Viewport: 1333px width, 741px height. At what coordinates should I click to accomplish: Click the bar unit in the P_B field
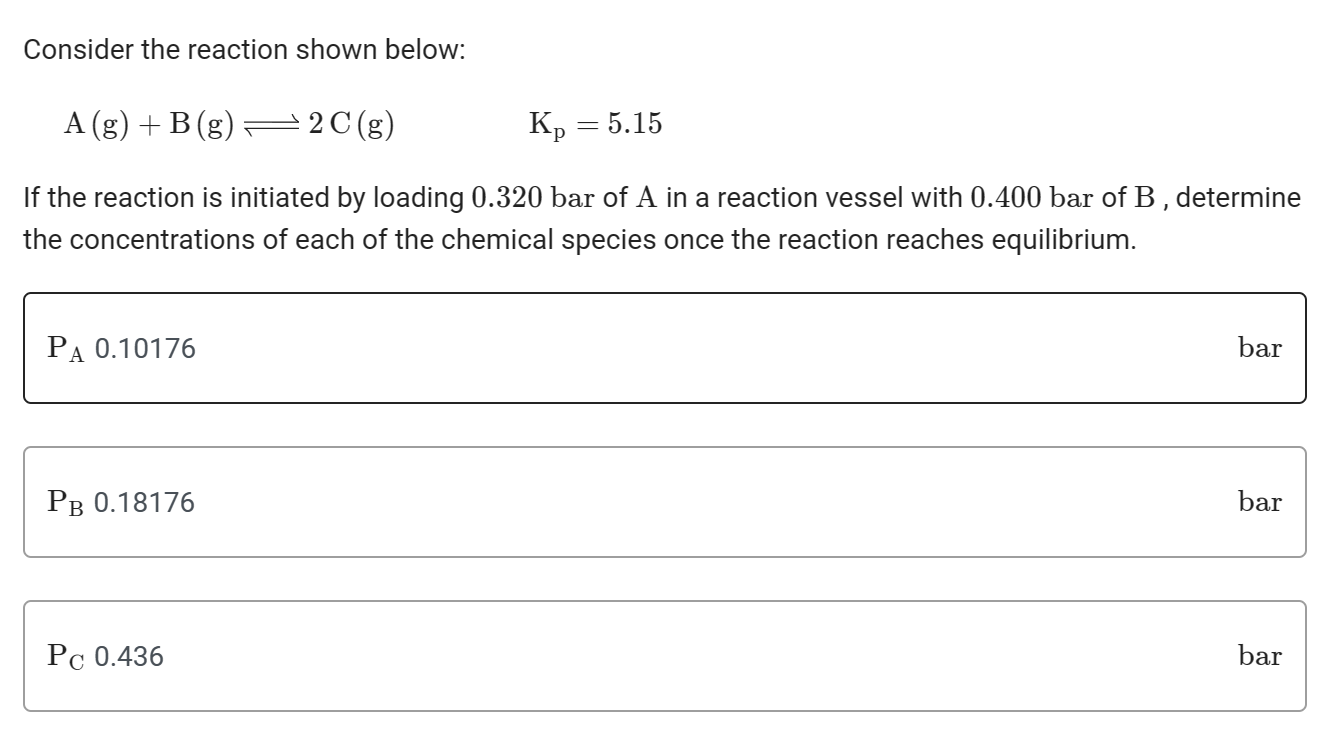(x=1259, y=502)
